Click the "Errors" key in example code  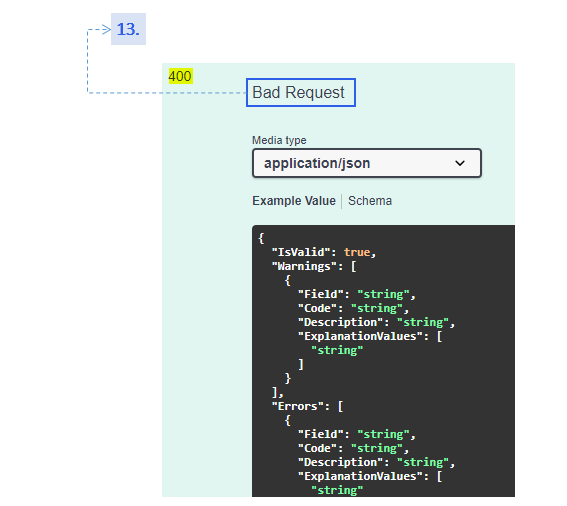(x=297, y=406)
